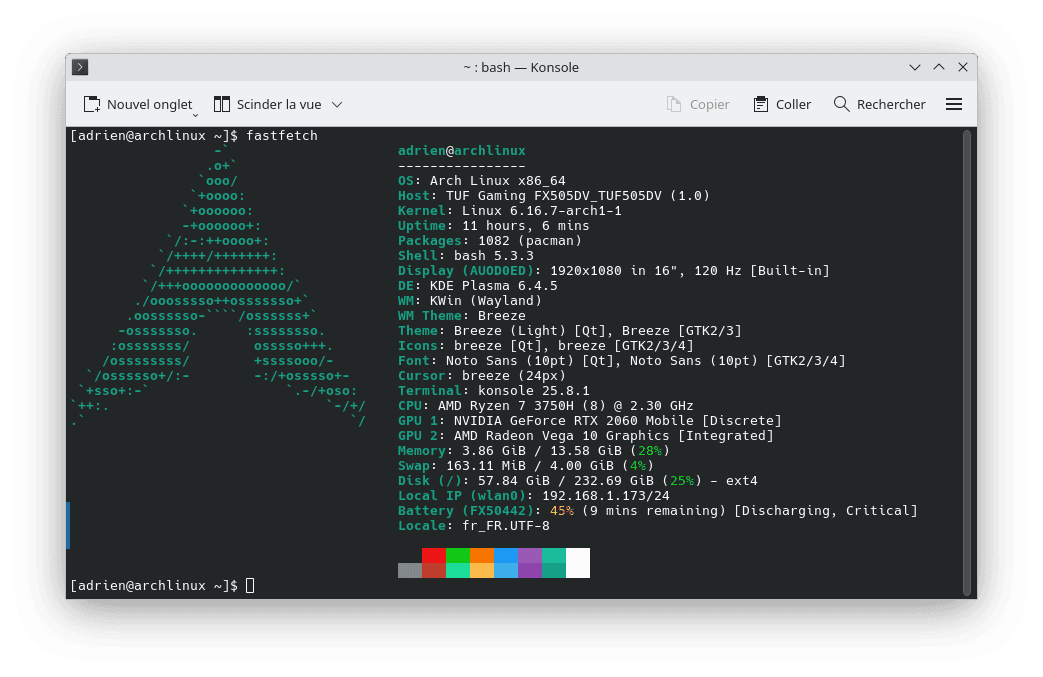Open search with the Rechercher magnifier
Image resolution: width=1043 pixels, height=677 pixels.
(842, 104)
